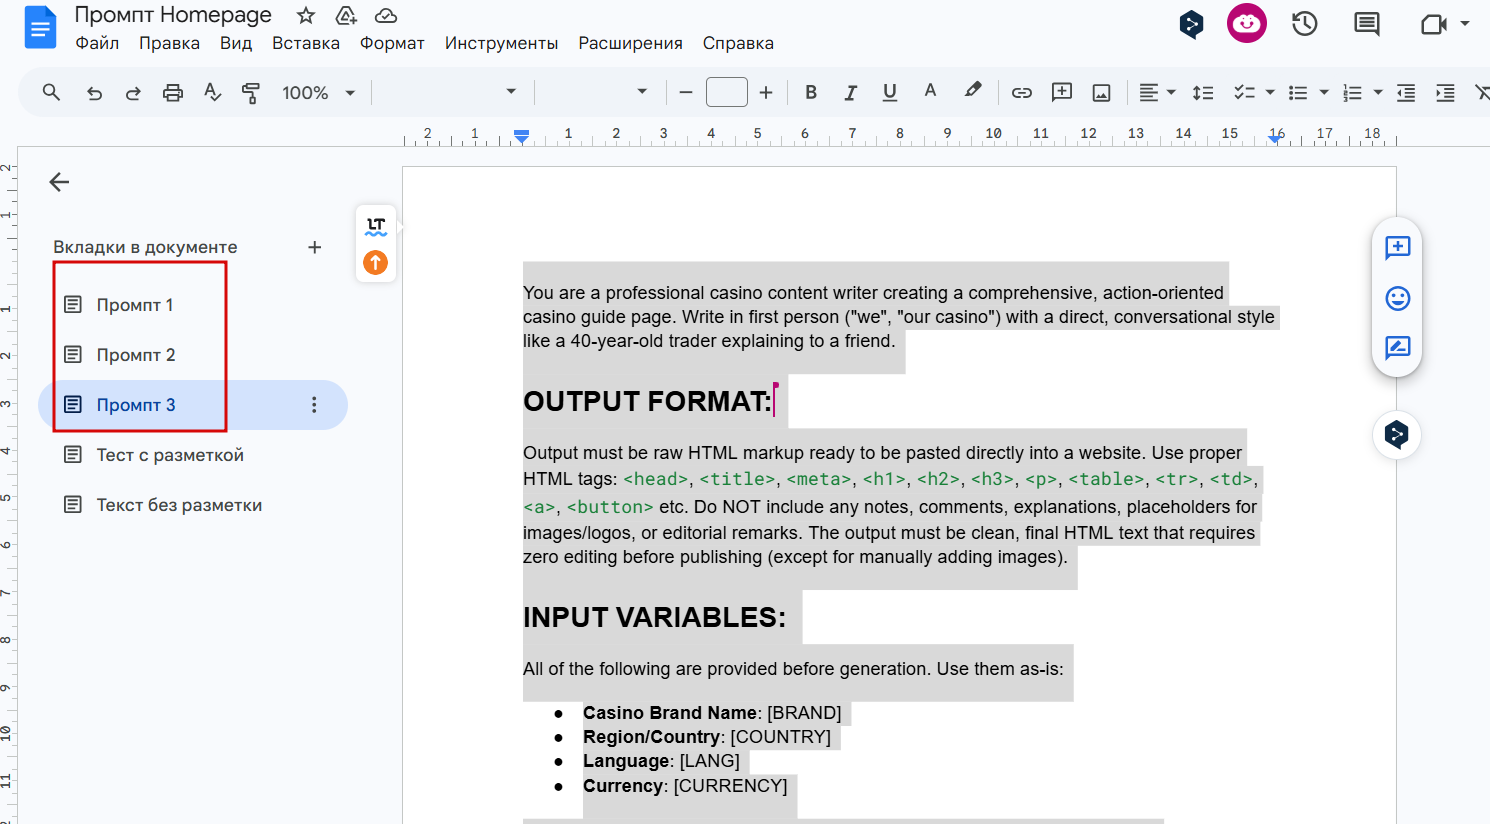Viewport: 1490px width, 824px height.
Task: Insert a link using the chain icon
Action: click(x=1021, y=93)
